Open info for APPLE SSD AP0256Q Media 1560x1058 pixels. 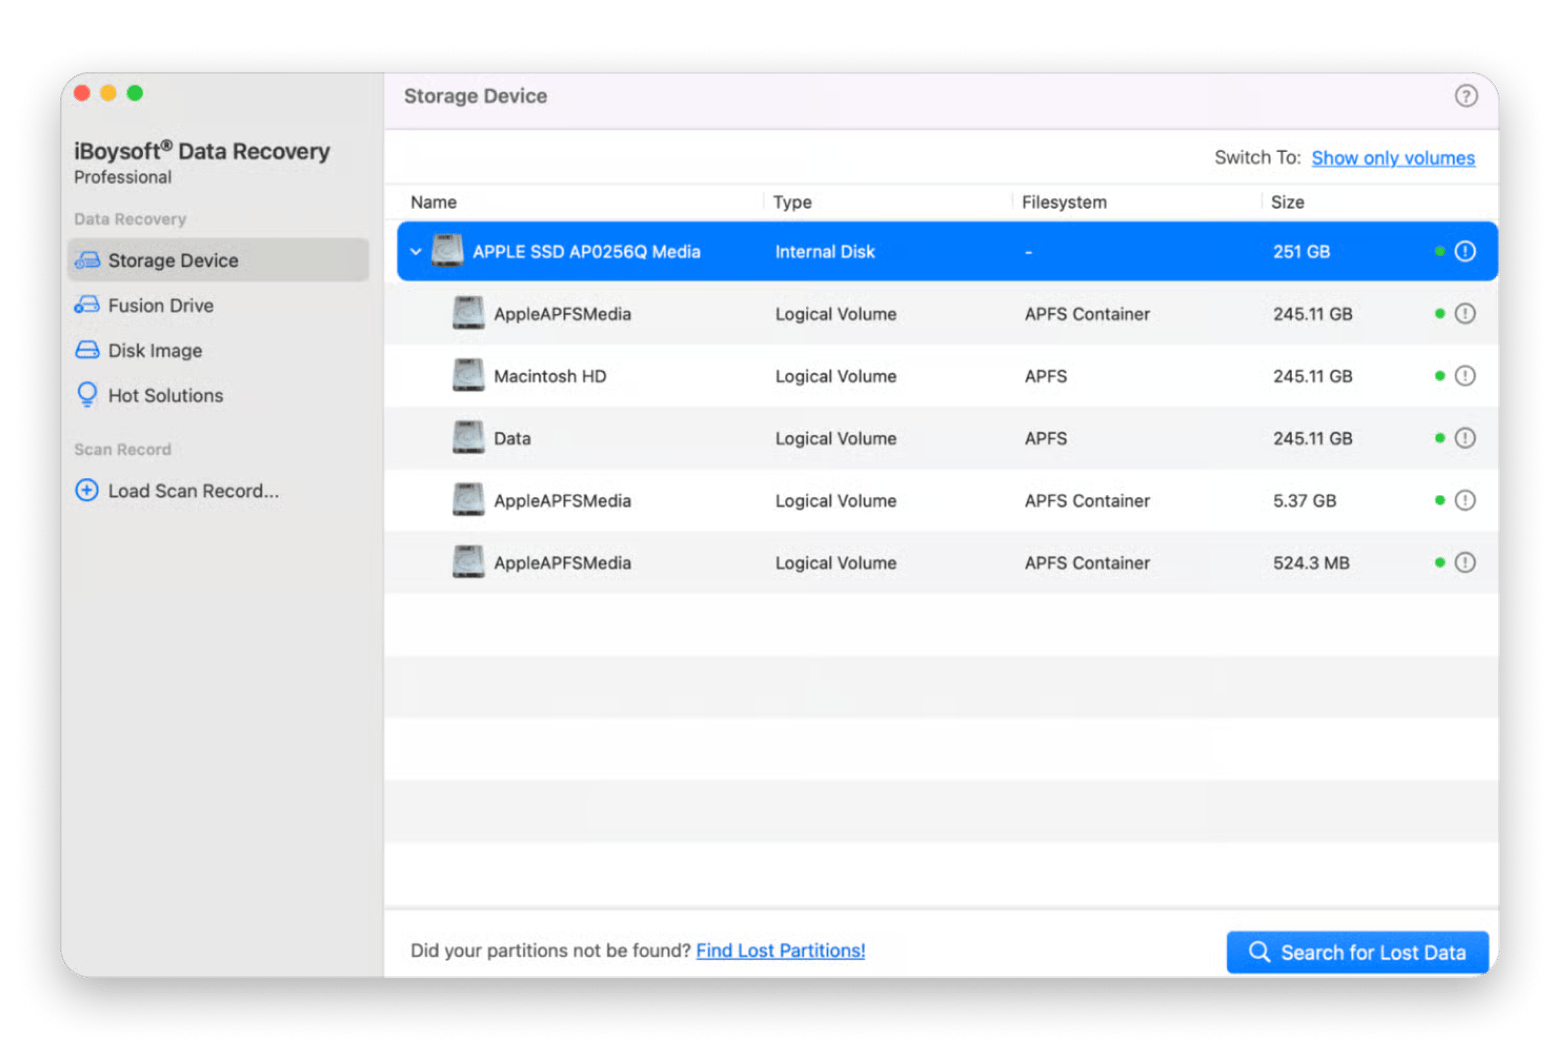click(1465, 251)
